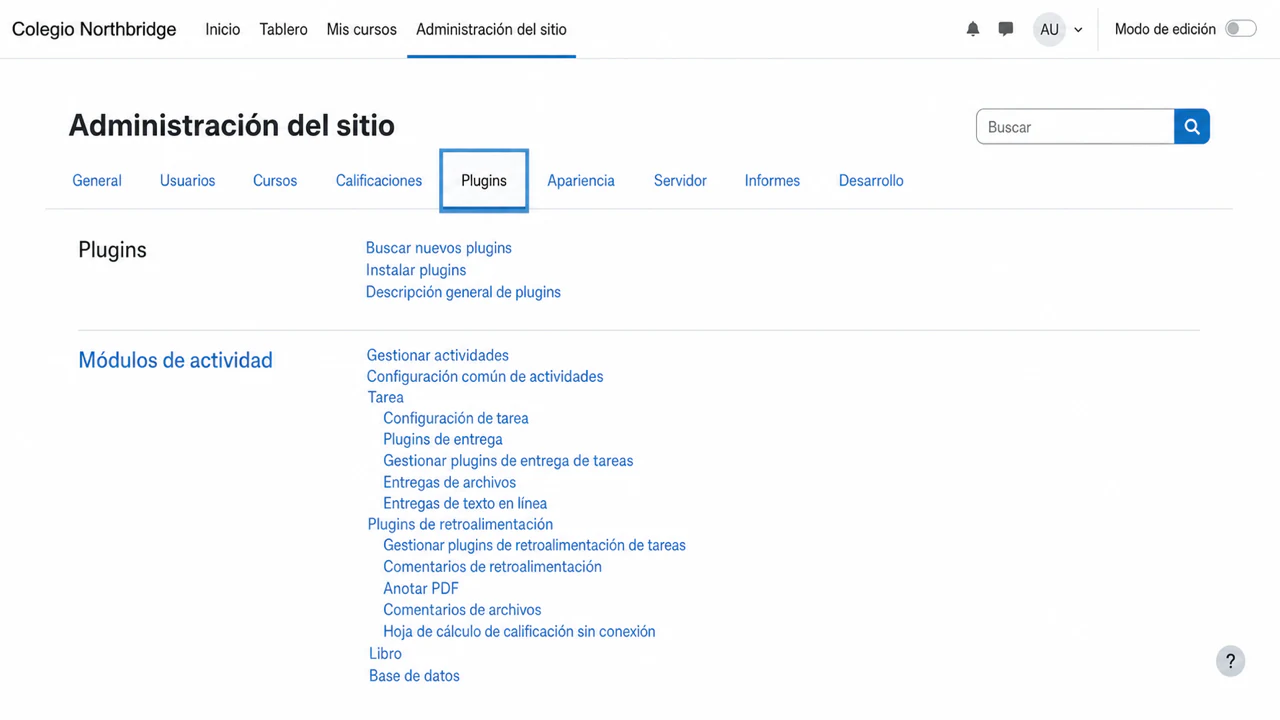The height and width of the screenshot is (720, 1280).
Task: Focus the Buscar search field
Action: (1075, 127)
